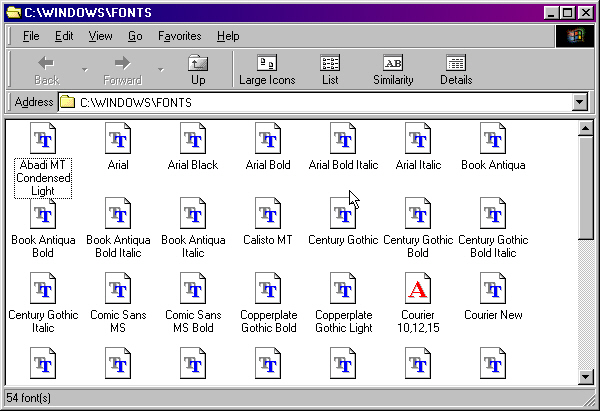Click the folder icon in Address bar

coord(68,102)
